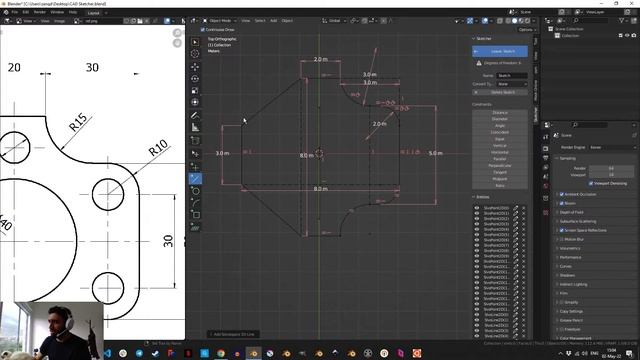640x360 pixels.
Task: Select the Rotate tool in the viewport toolbar
Action: pos(195,78)
